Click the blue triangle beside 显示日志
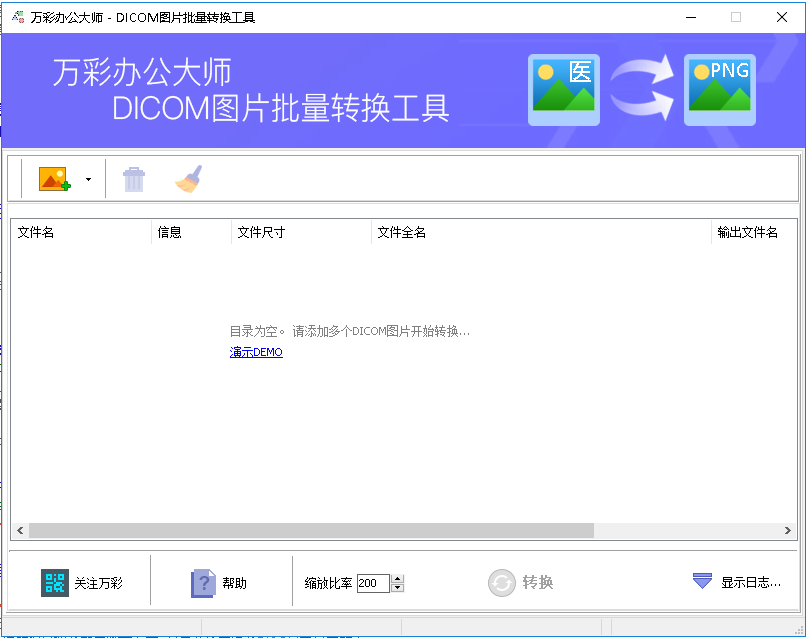 (x=700, y=581)
